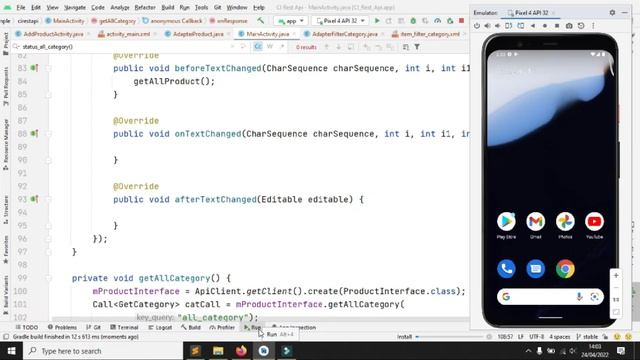Open the Pixel 4 API 32 device dropdown
Screen dimensions: 640x360
[340, 20]
